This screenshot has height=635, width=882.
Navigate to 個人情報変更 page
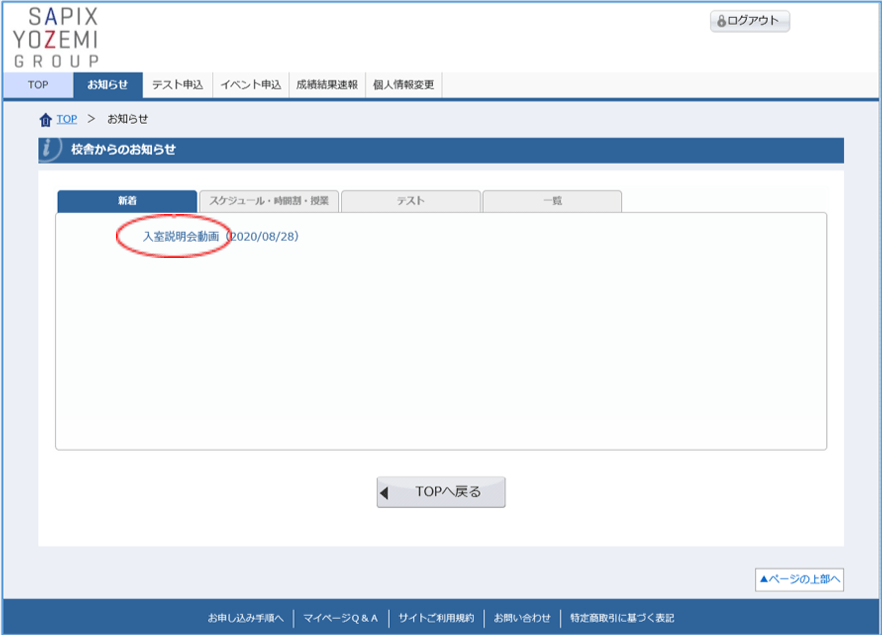[x=404, y=85]
